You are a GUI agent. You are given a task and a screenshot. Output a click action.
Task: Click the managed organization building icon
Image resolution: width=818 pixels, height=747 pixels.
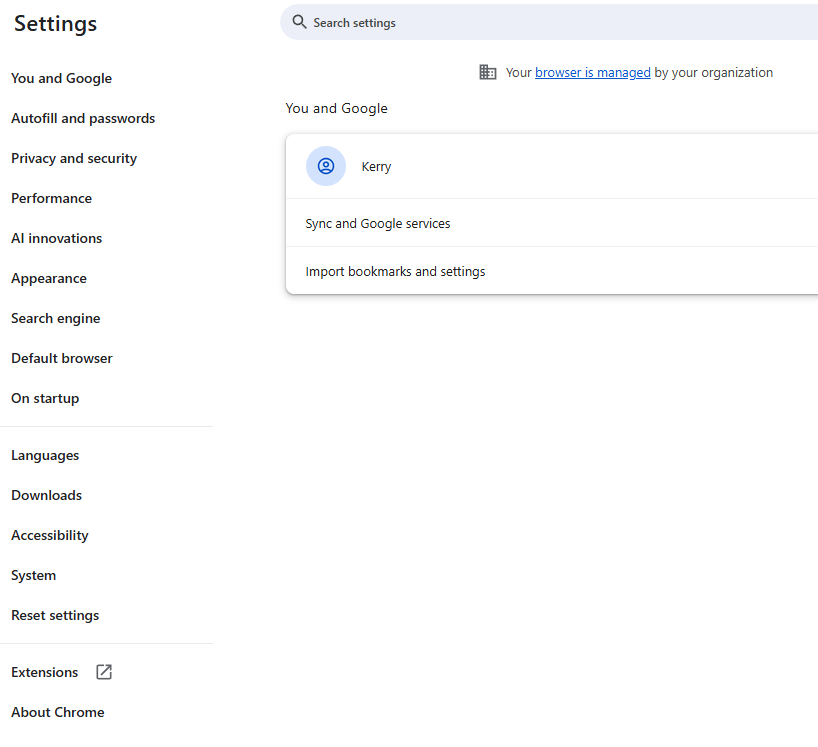[487, 72]
